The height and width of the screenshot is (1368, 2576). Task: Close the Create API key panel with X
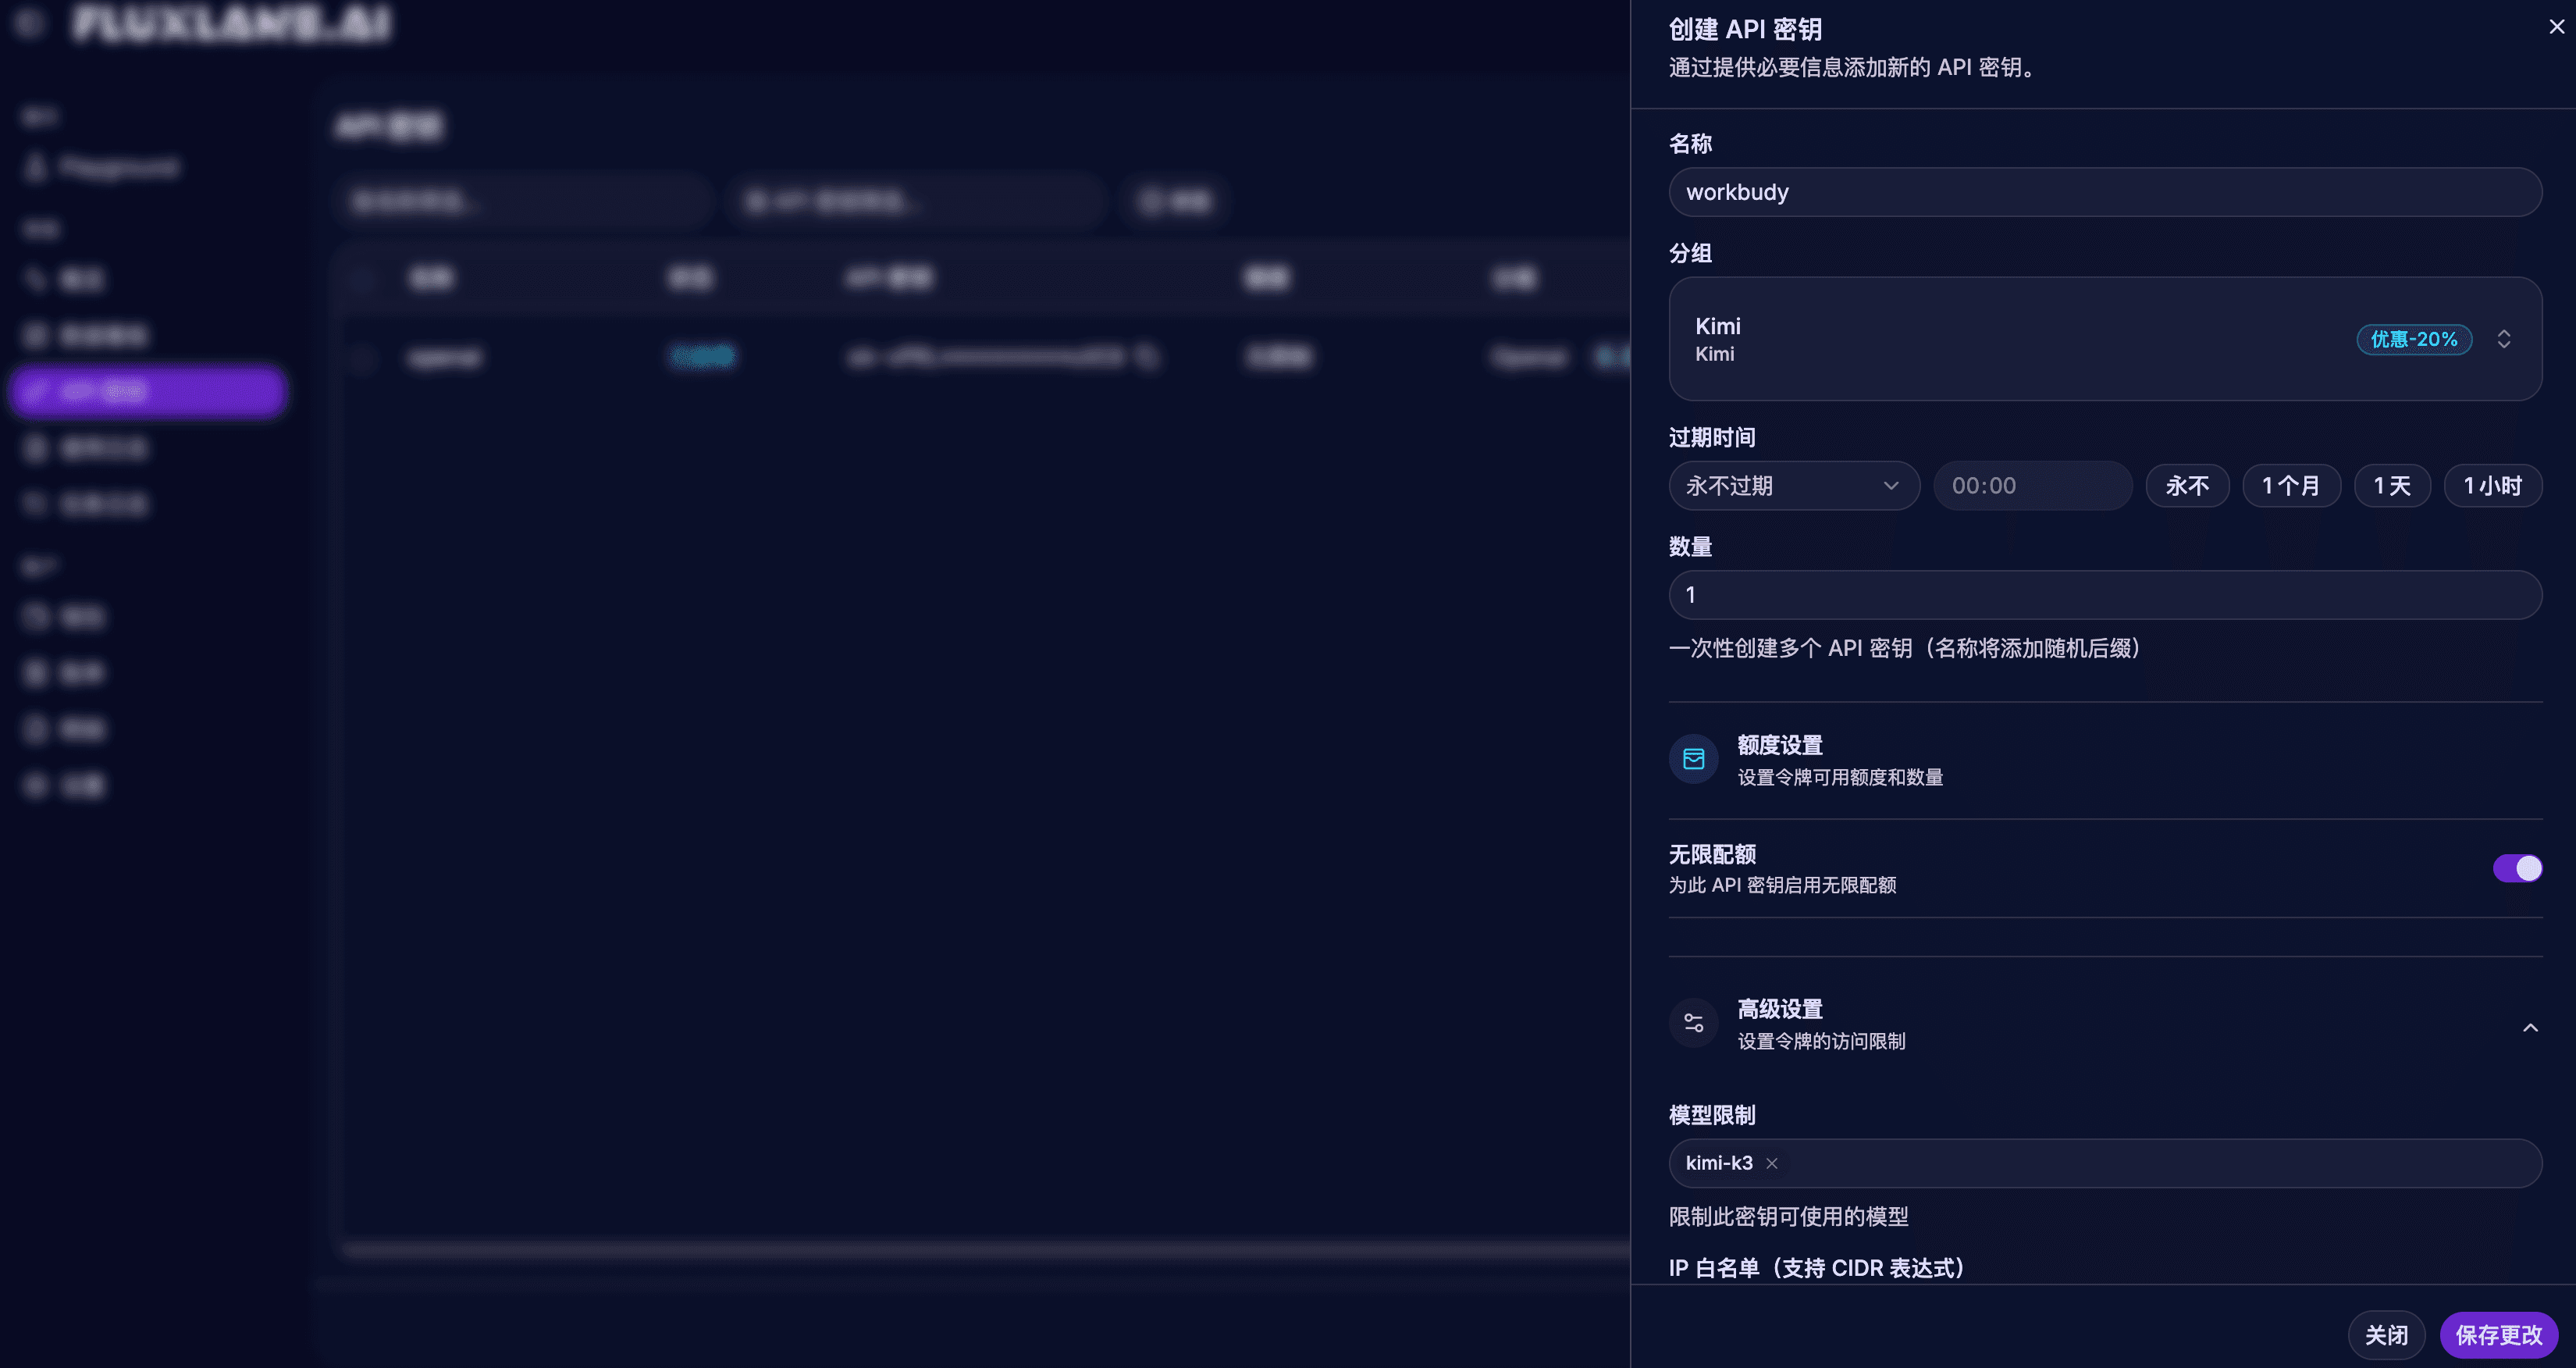(2556, 27)
